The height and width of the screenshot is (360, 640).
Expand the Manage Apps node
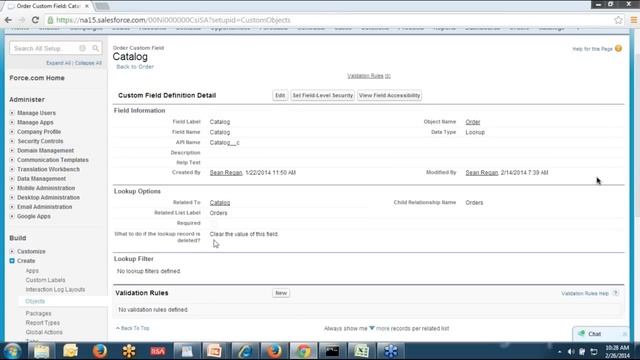pyautogui.click(x=12, y=122)
